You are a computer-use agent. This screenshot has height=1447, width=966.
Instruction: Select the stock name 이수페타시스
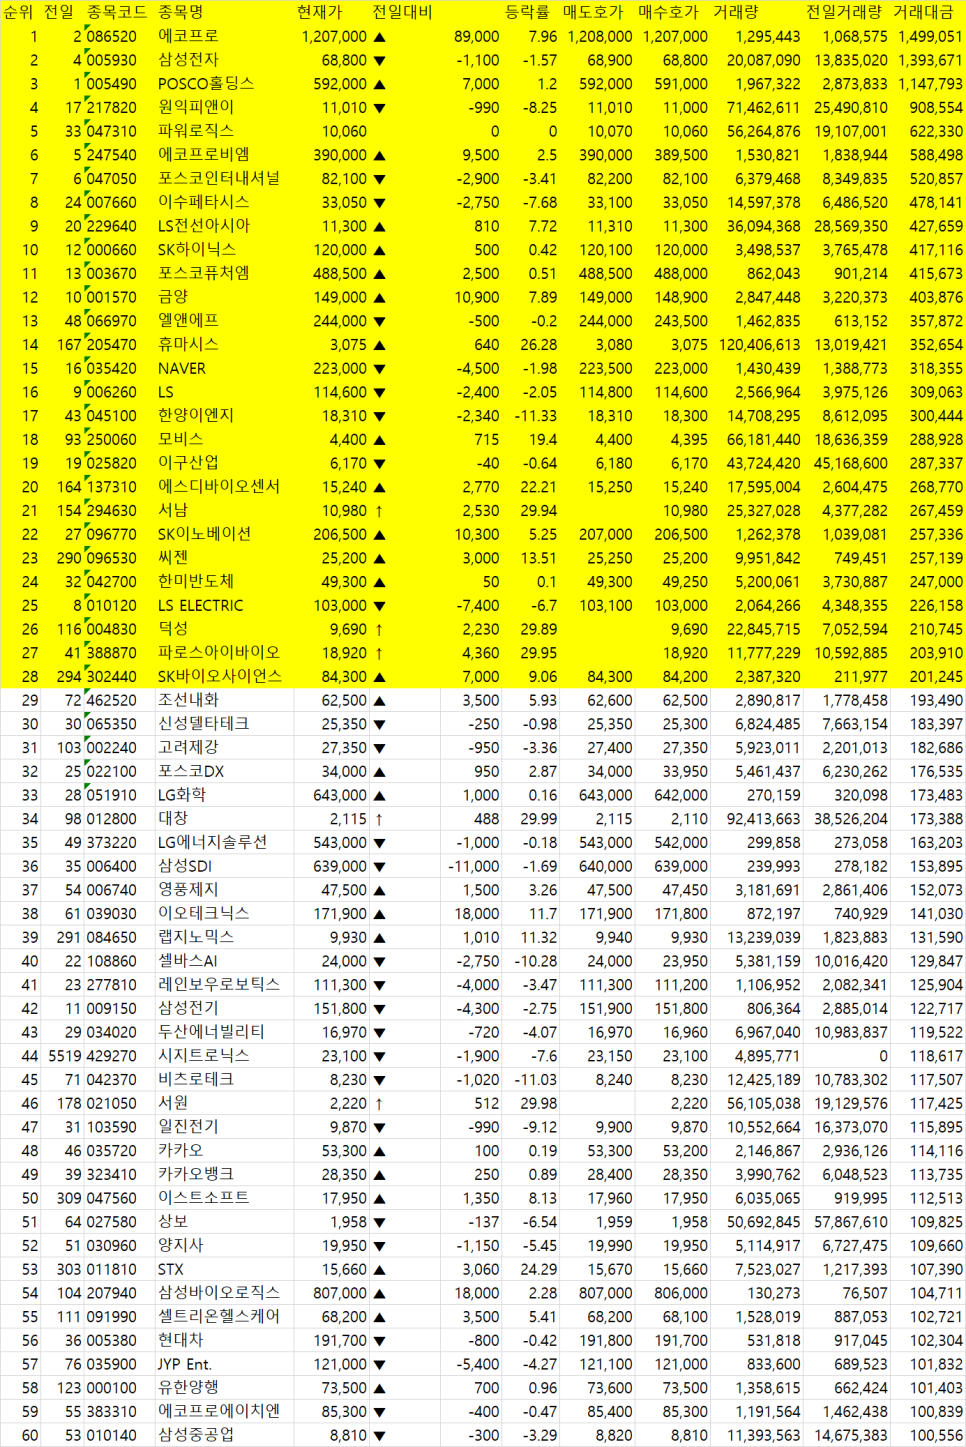[203, 202]
